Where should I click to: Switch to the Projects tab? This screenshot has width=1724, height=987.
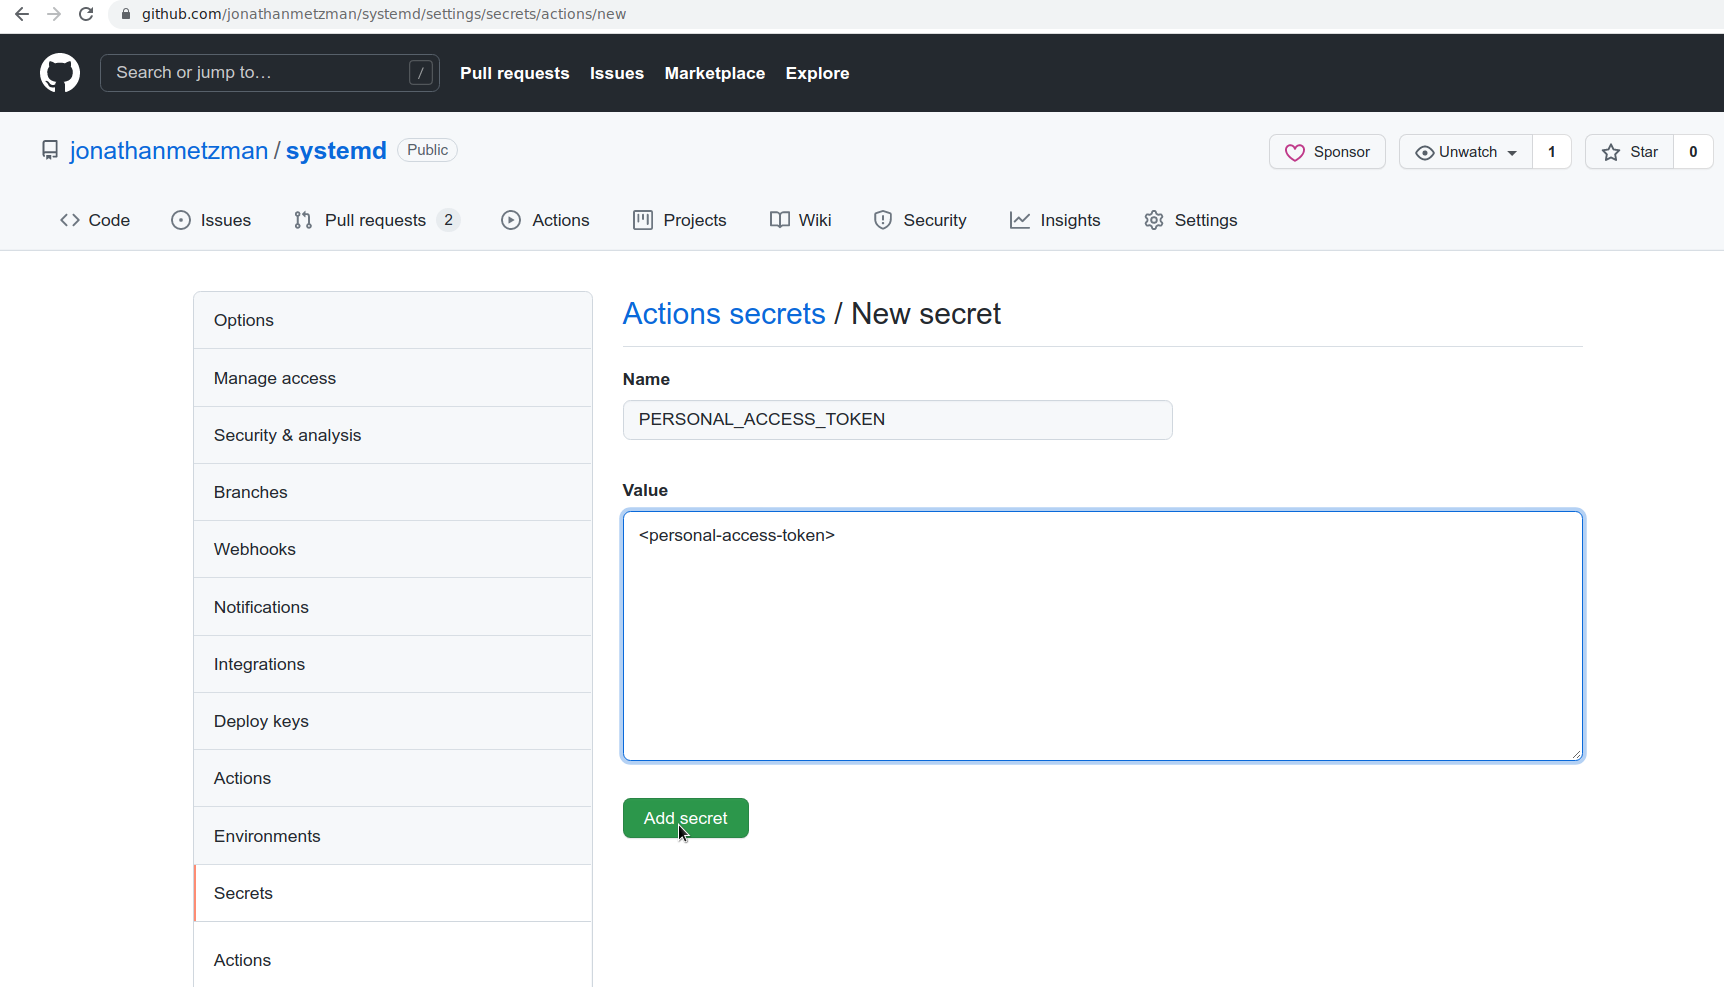(680, 220)
